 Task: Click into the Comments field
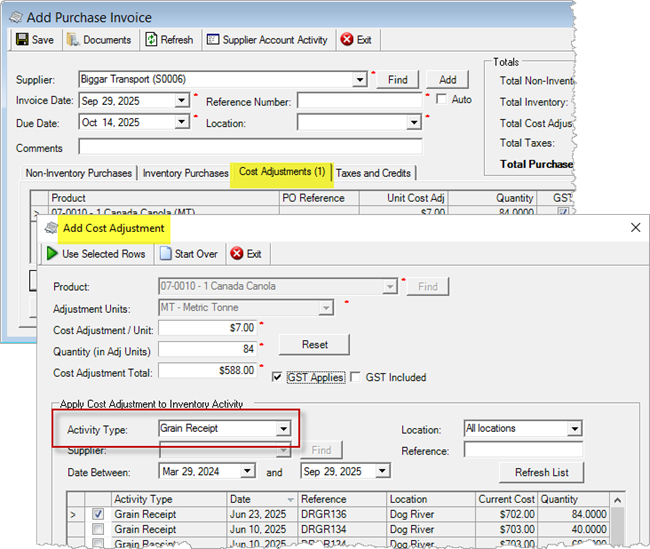click(250, 147)
